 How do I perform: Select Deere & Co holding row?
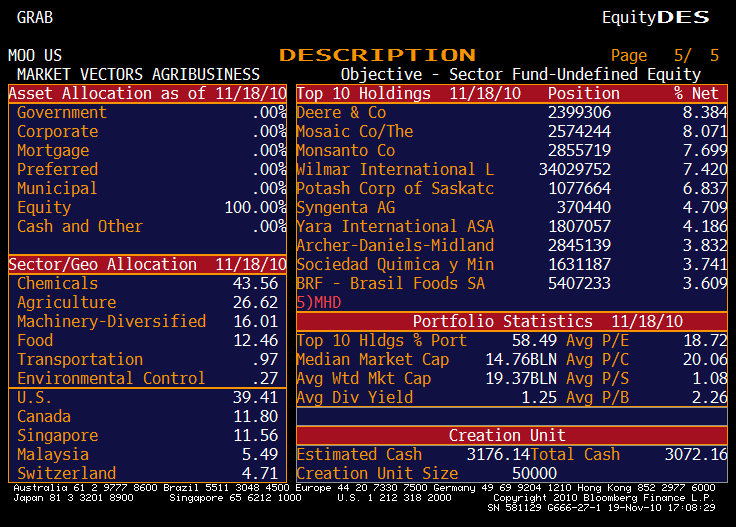coord(341,113)
